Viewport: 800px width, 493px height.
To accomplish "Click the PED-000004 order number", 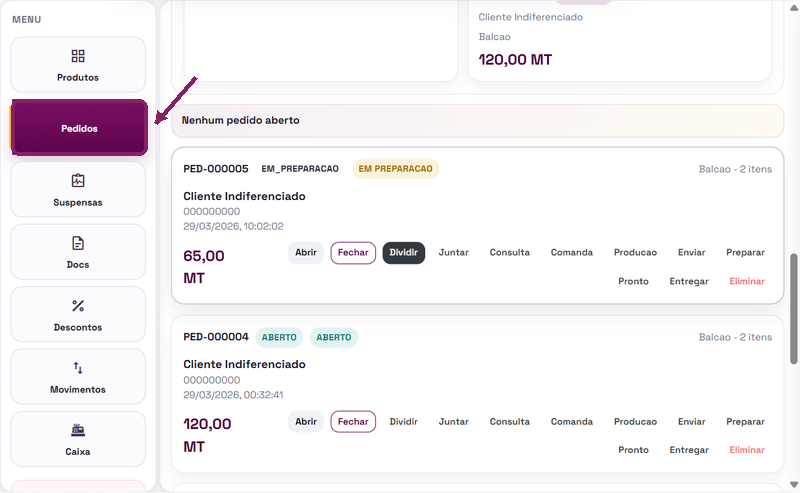I will (x=216, y=337).
